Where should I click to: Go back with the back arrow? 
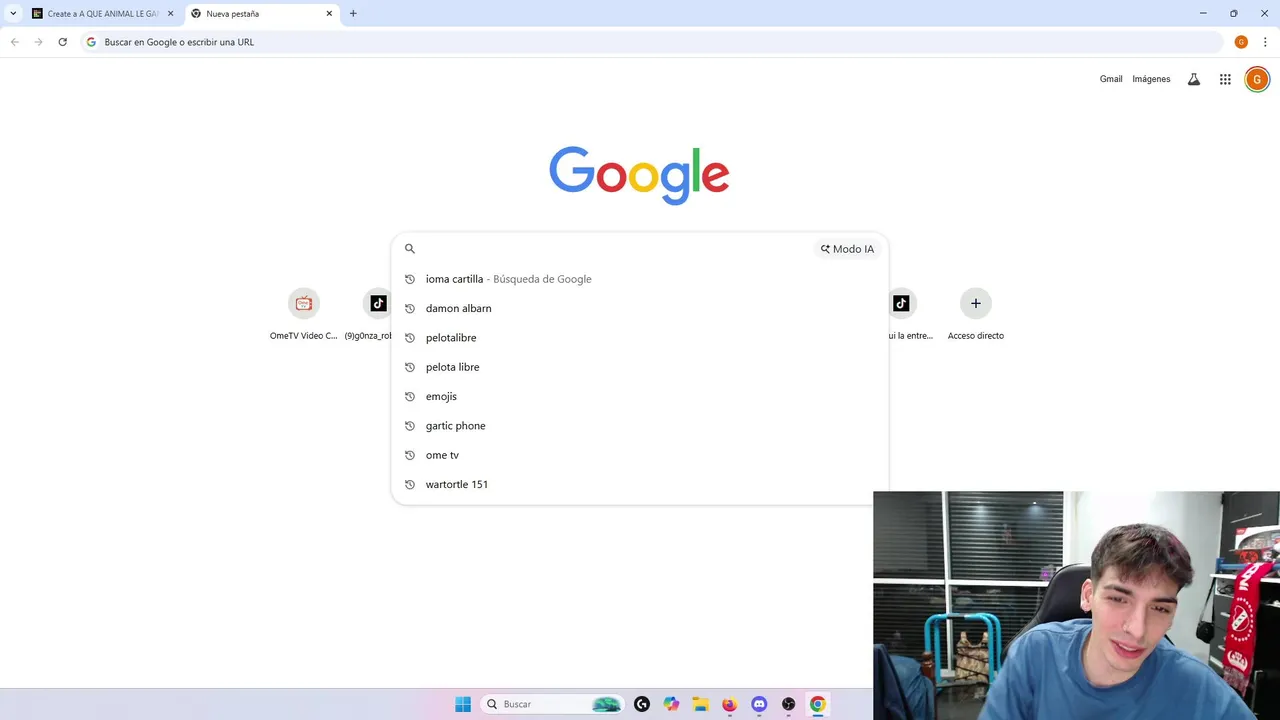pos(15,42)
